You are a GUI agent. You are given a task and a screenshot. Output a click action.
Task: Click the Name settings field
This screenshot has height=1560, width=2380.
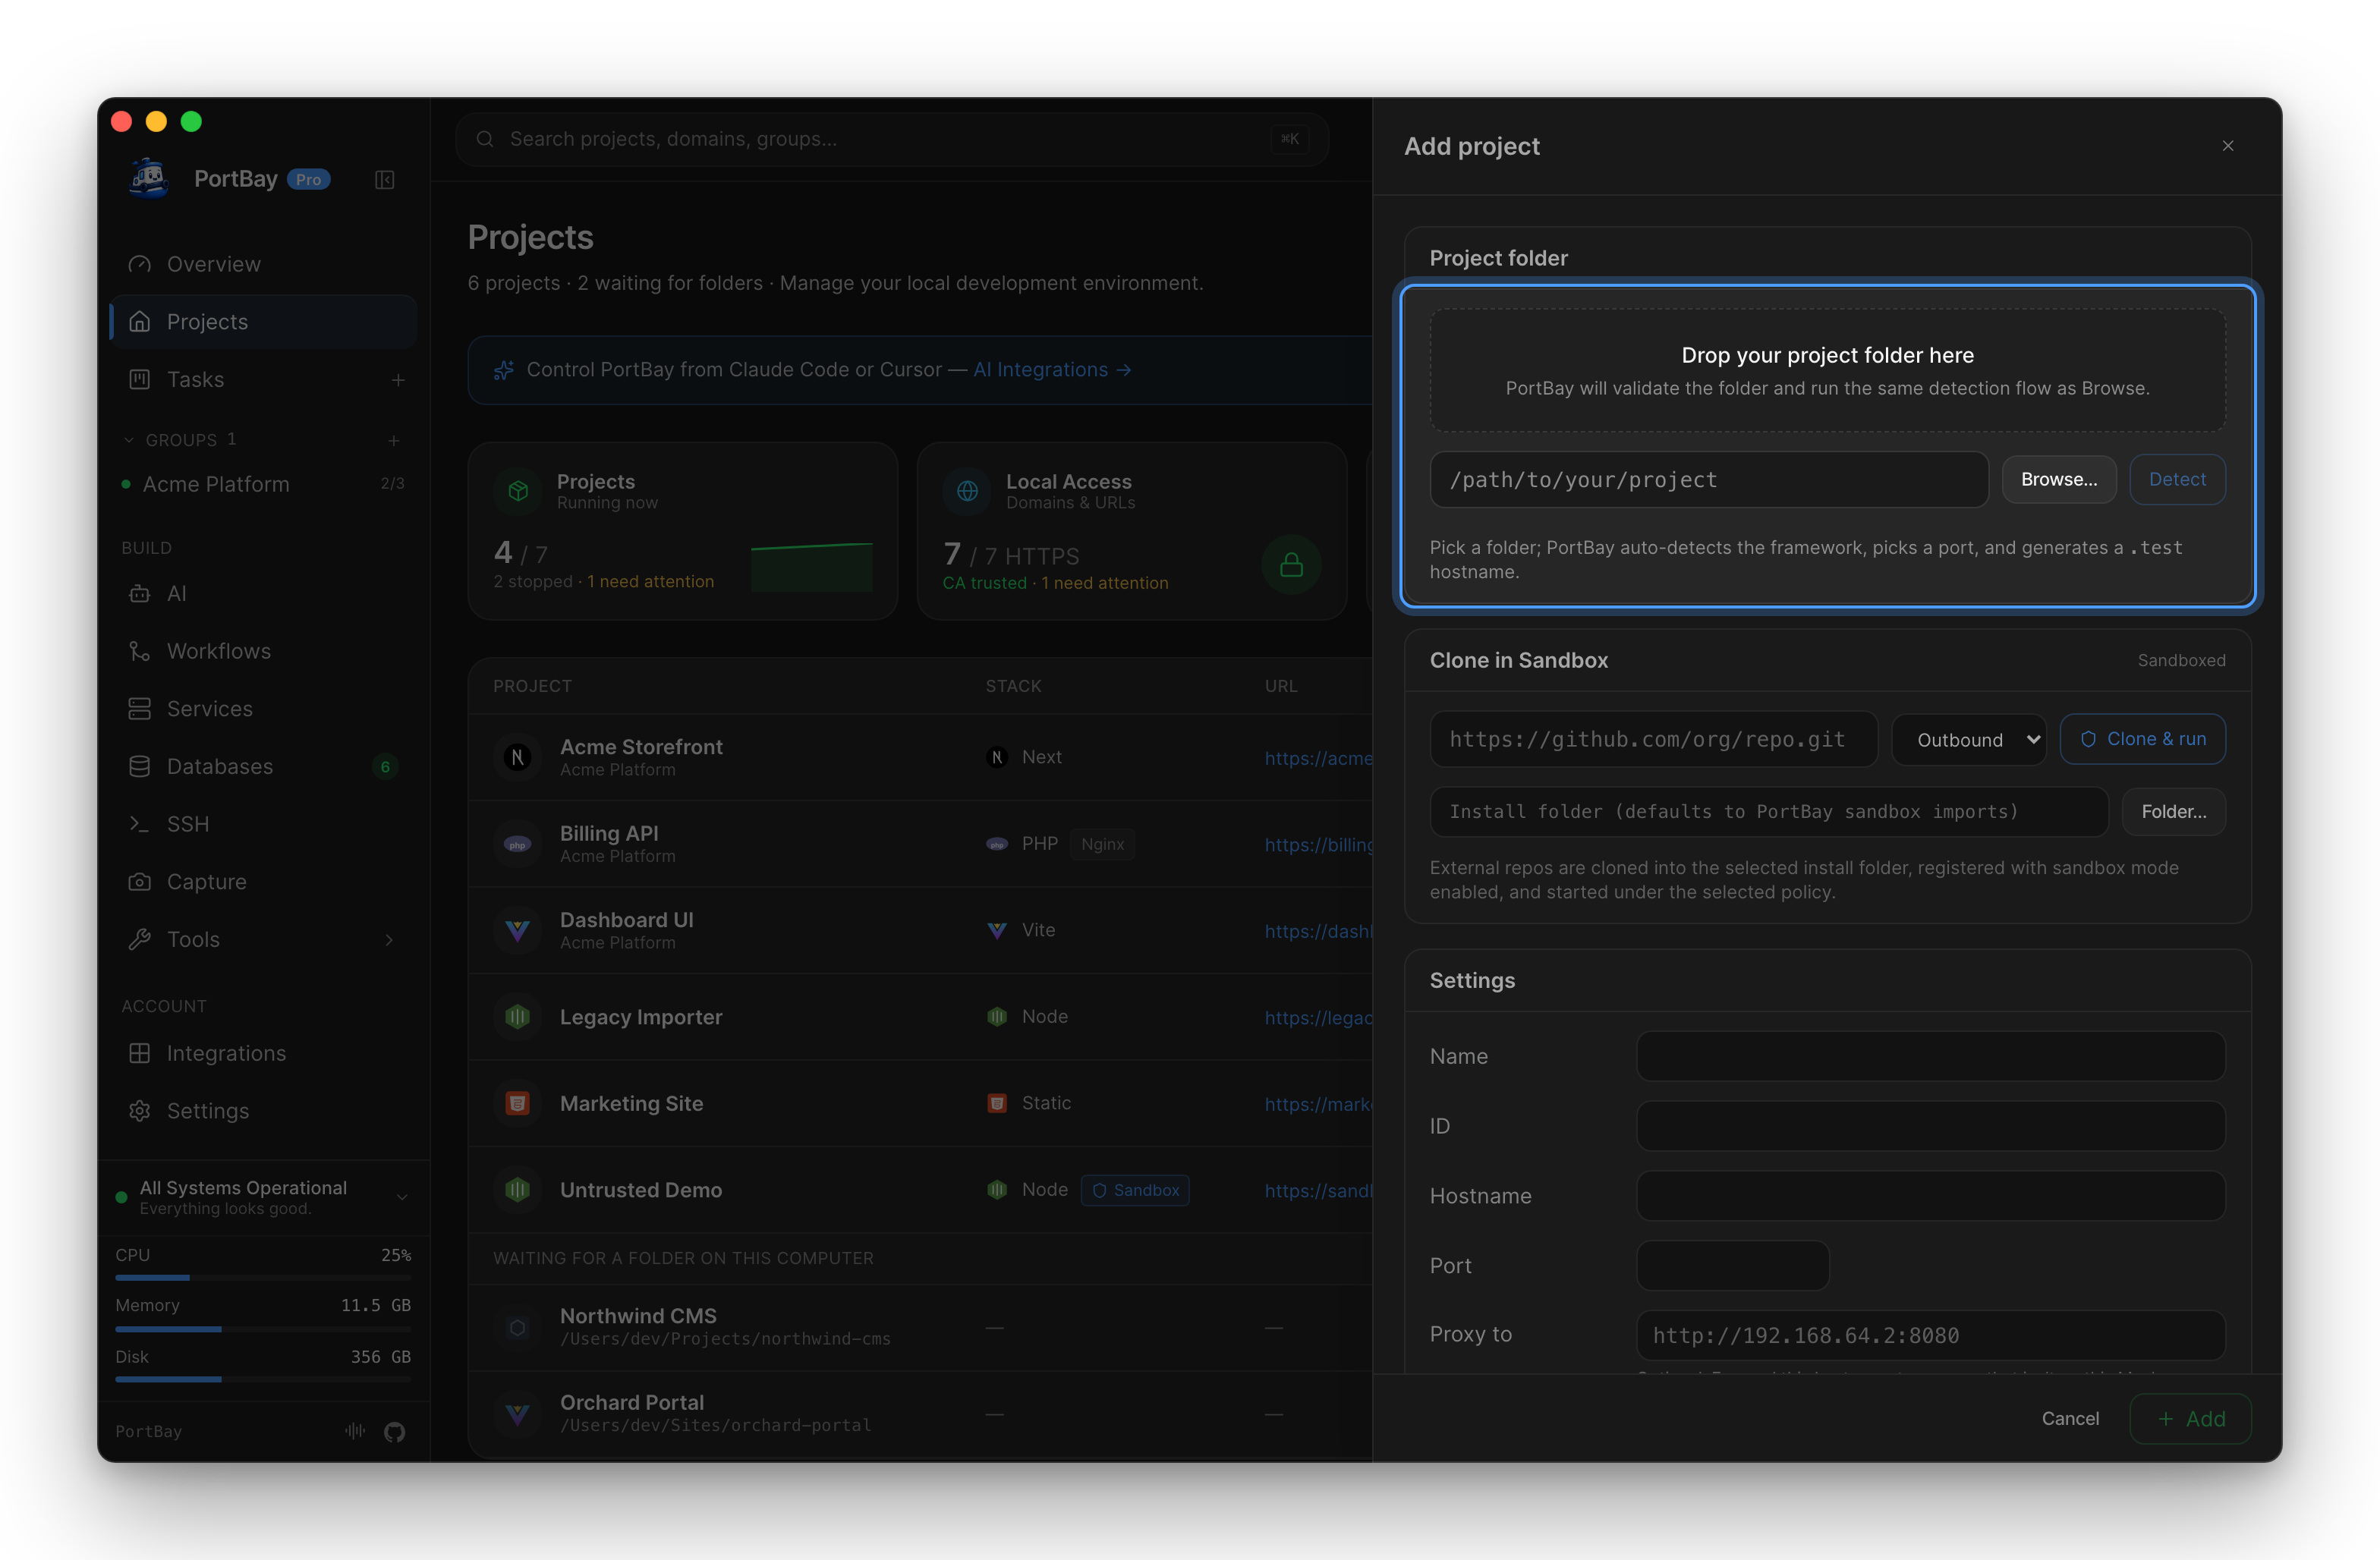click(x=1931, y=1056)
